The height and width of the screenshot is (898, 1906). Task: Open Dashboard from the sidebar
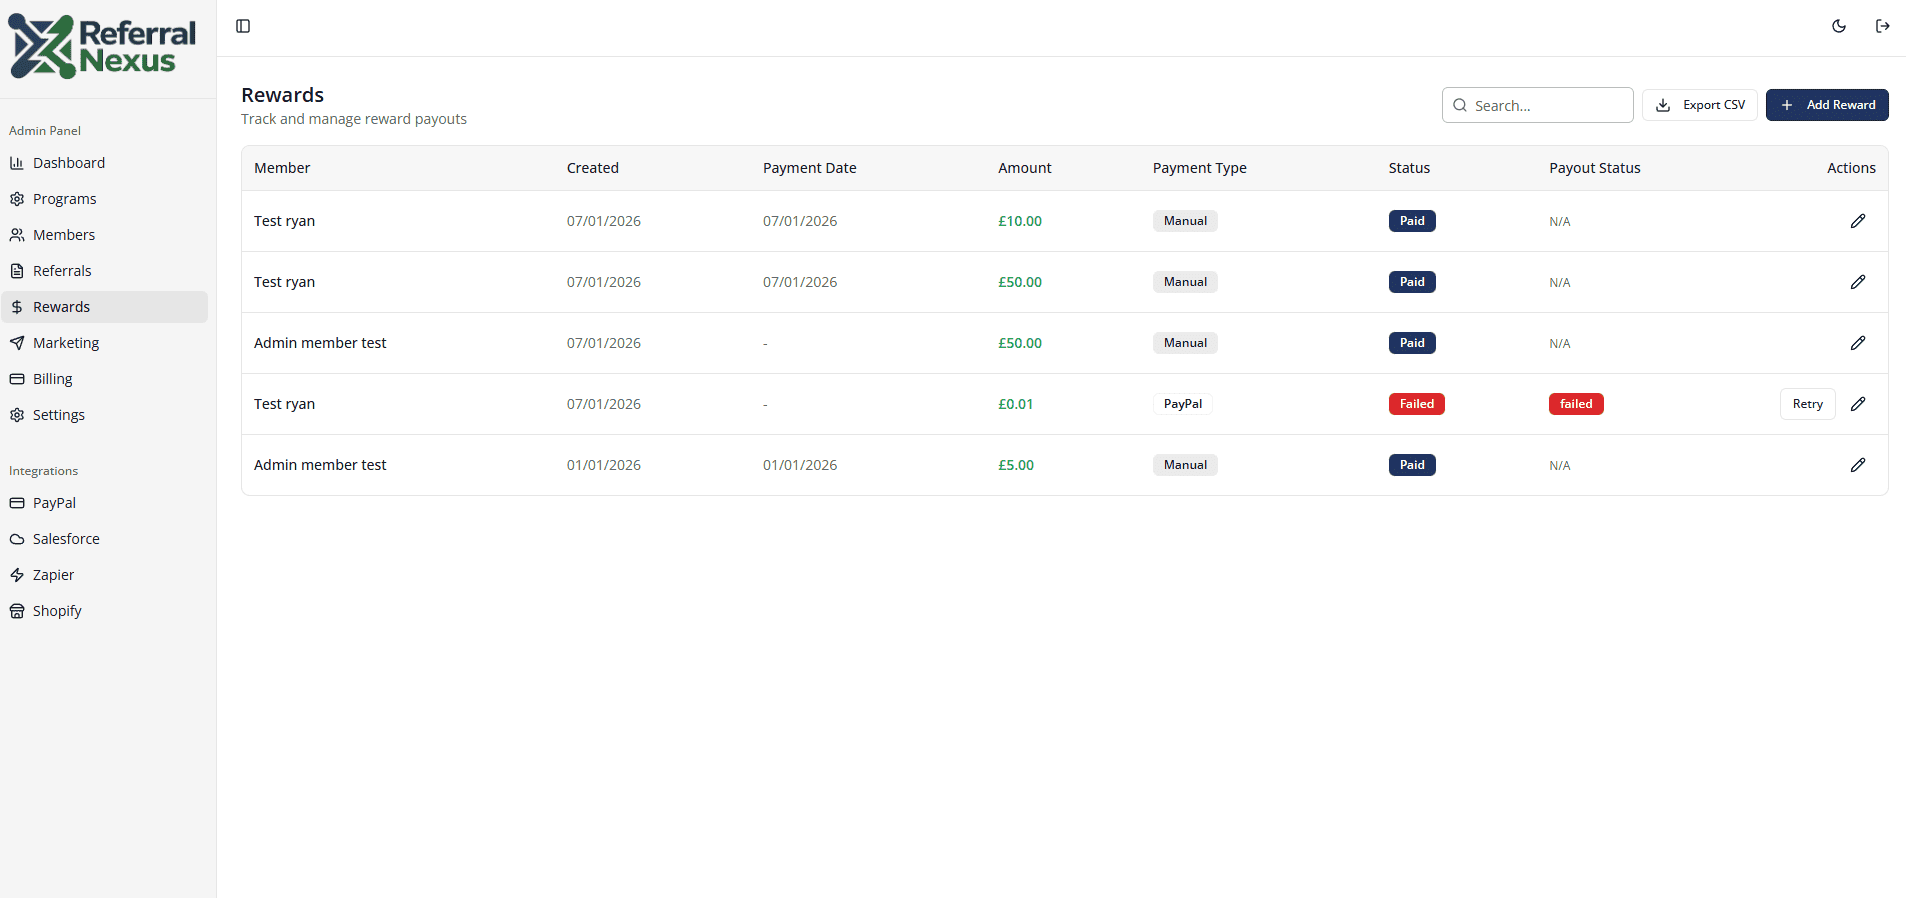tap(104, 163)
